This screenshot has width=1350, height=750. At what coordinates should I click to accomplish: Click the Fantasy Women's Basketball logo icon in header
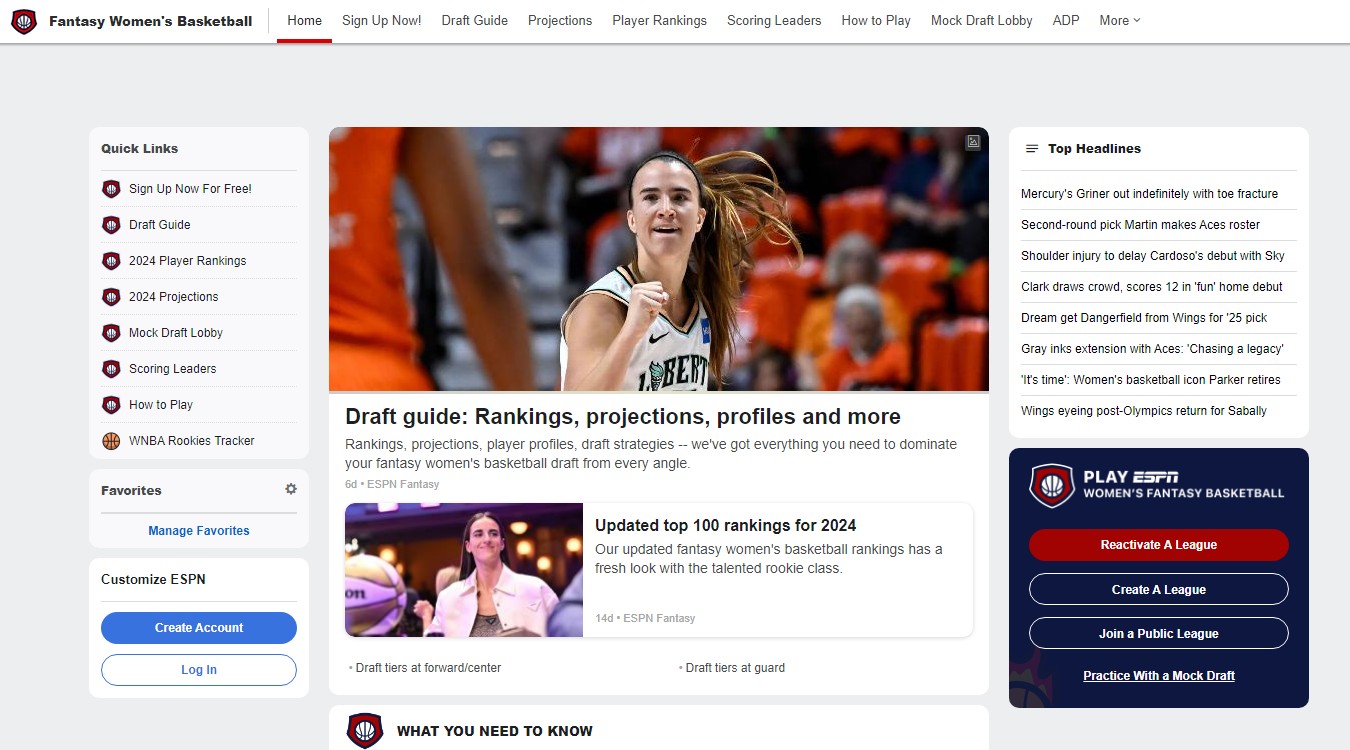pyautogui.click(x=24, y=21)
